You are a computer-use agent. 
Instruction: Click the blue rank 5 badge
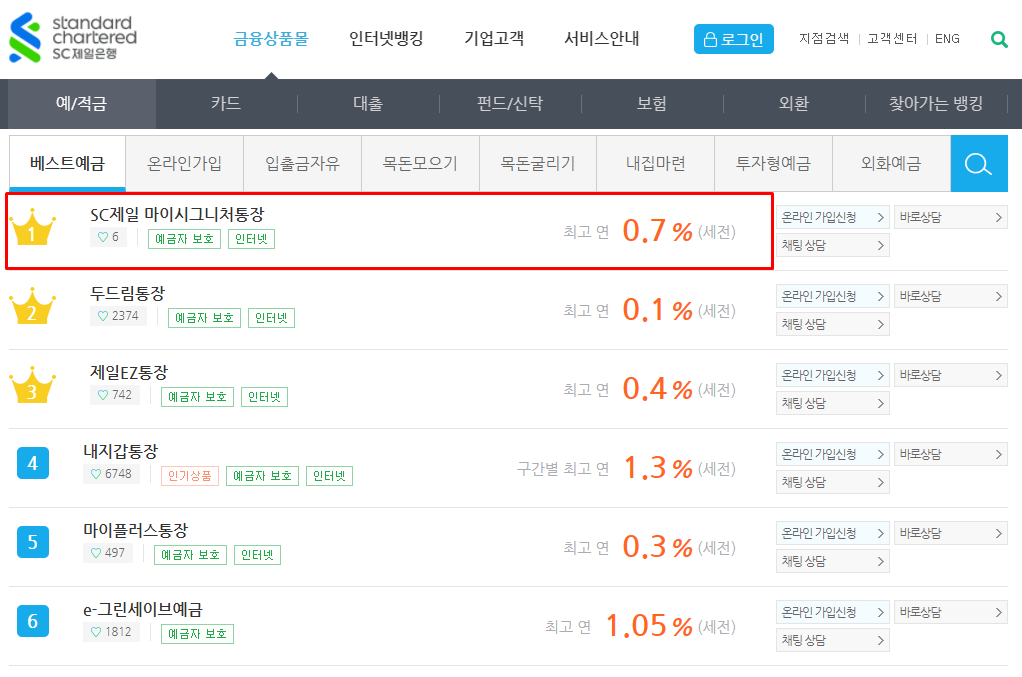click(33, 542)
